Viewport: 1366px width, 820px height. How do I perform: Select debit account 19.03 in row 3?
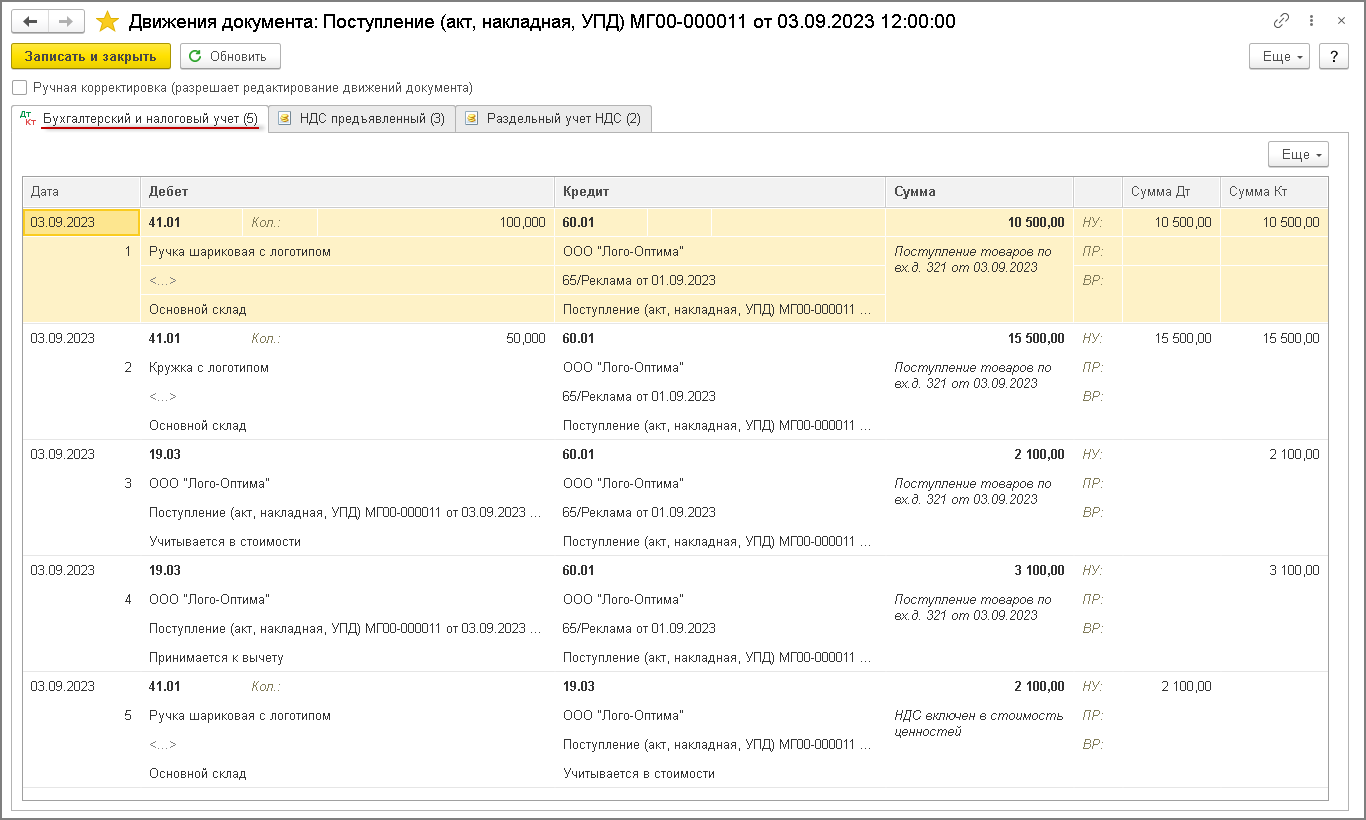165,454
